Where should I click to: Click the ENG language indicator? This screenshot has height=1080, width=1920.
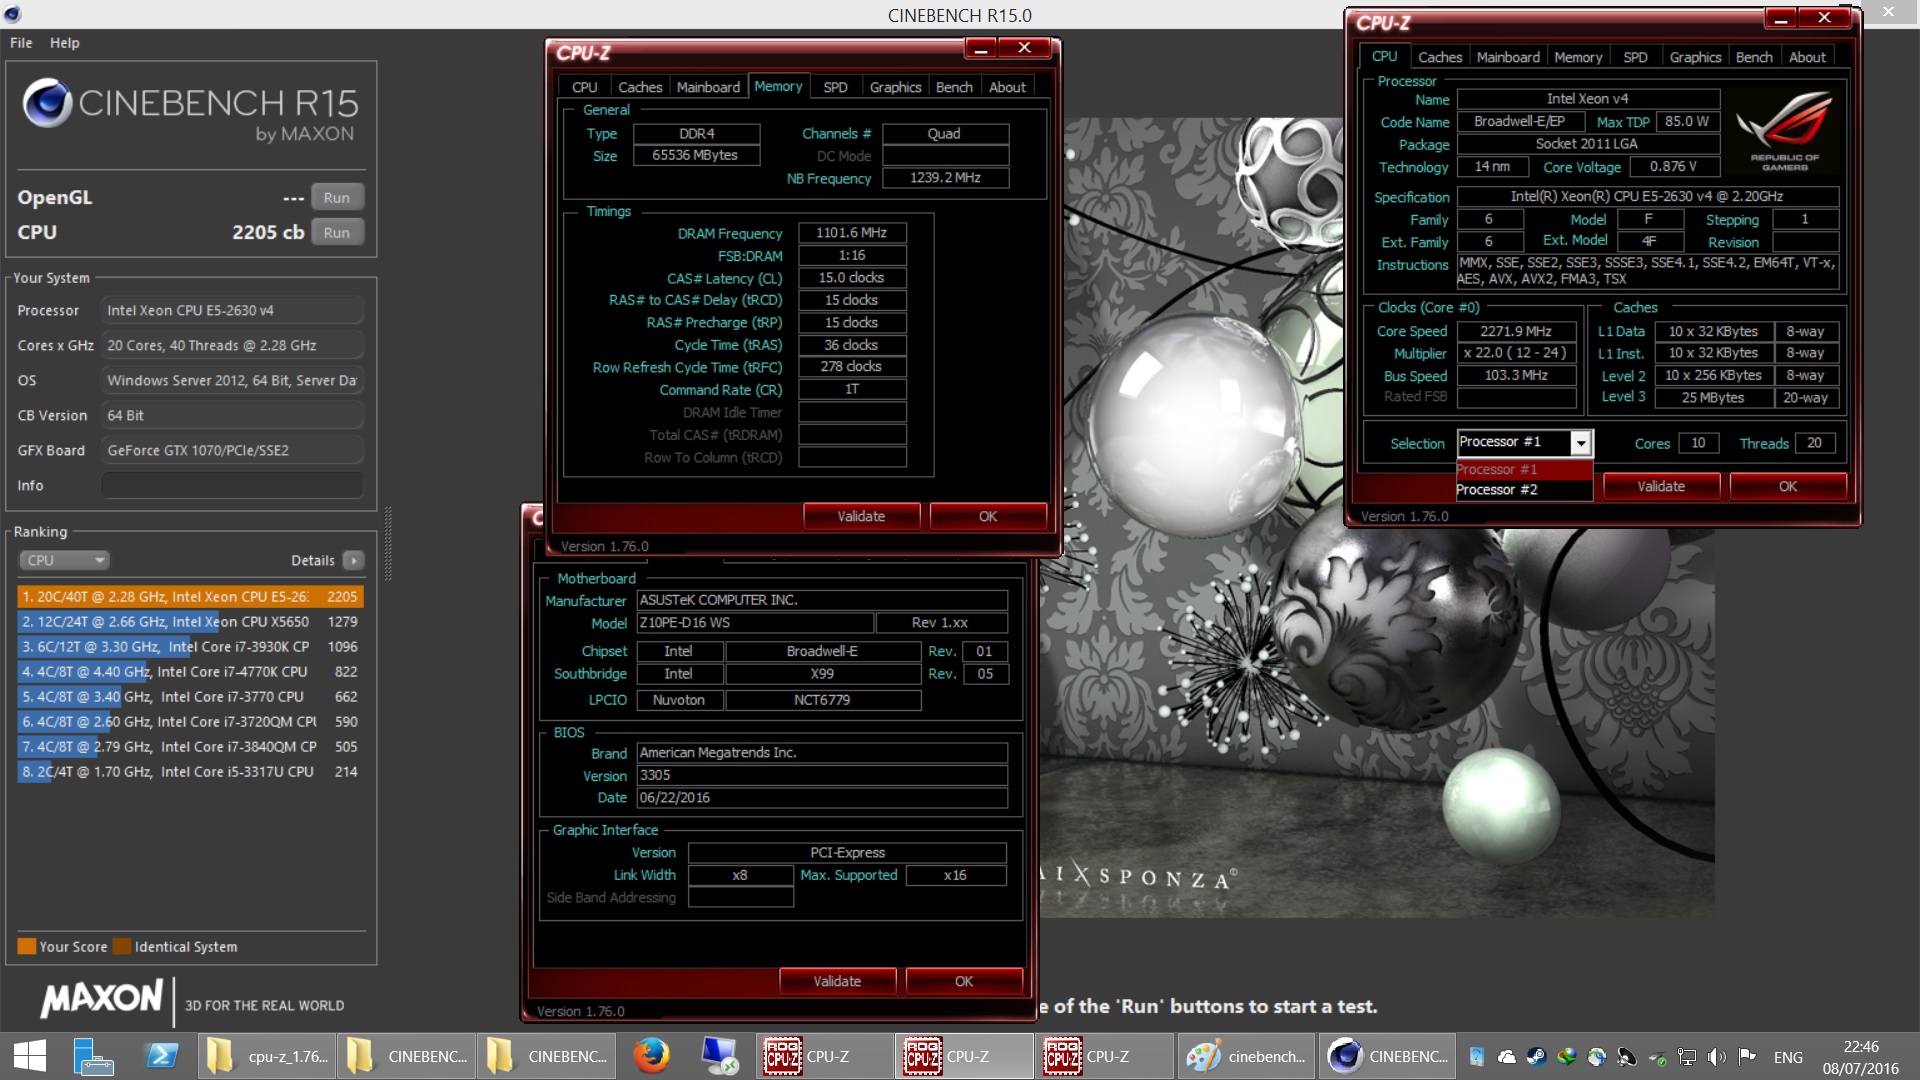point(1788,1057)
